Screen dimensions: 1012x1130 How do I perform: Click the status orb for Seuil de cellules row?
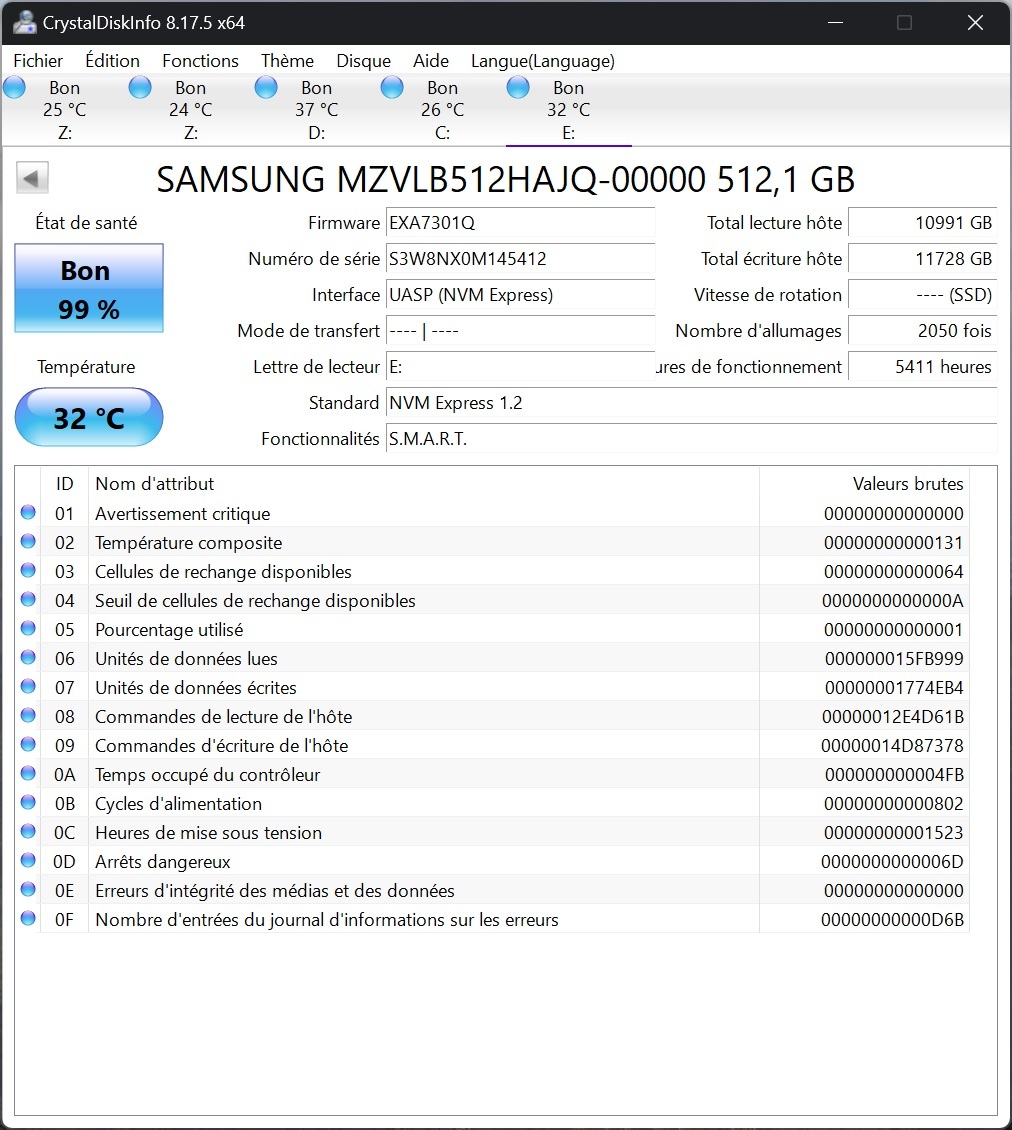click(28, 599)
